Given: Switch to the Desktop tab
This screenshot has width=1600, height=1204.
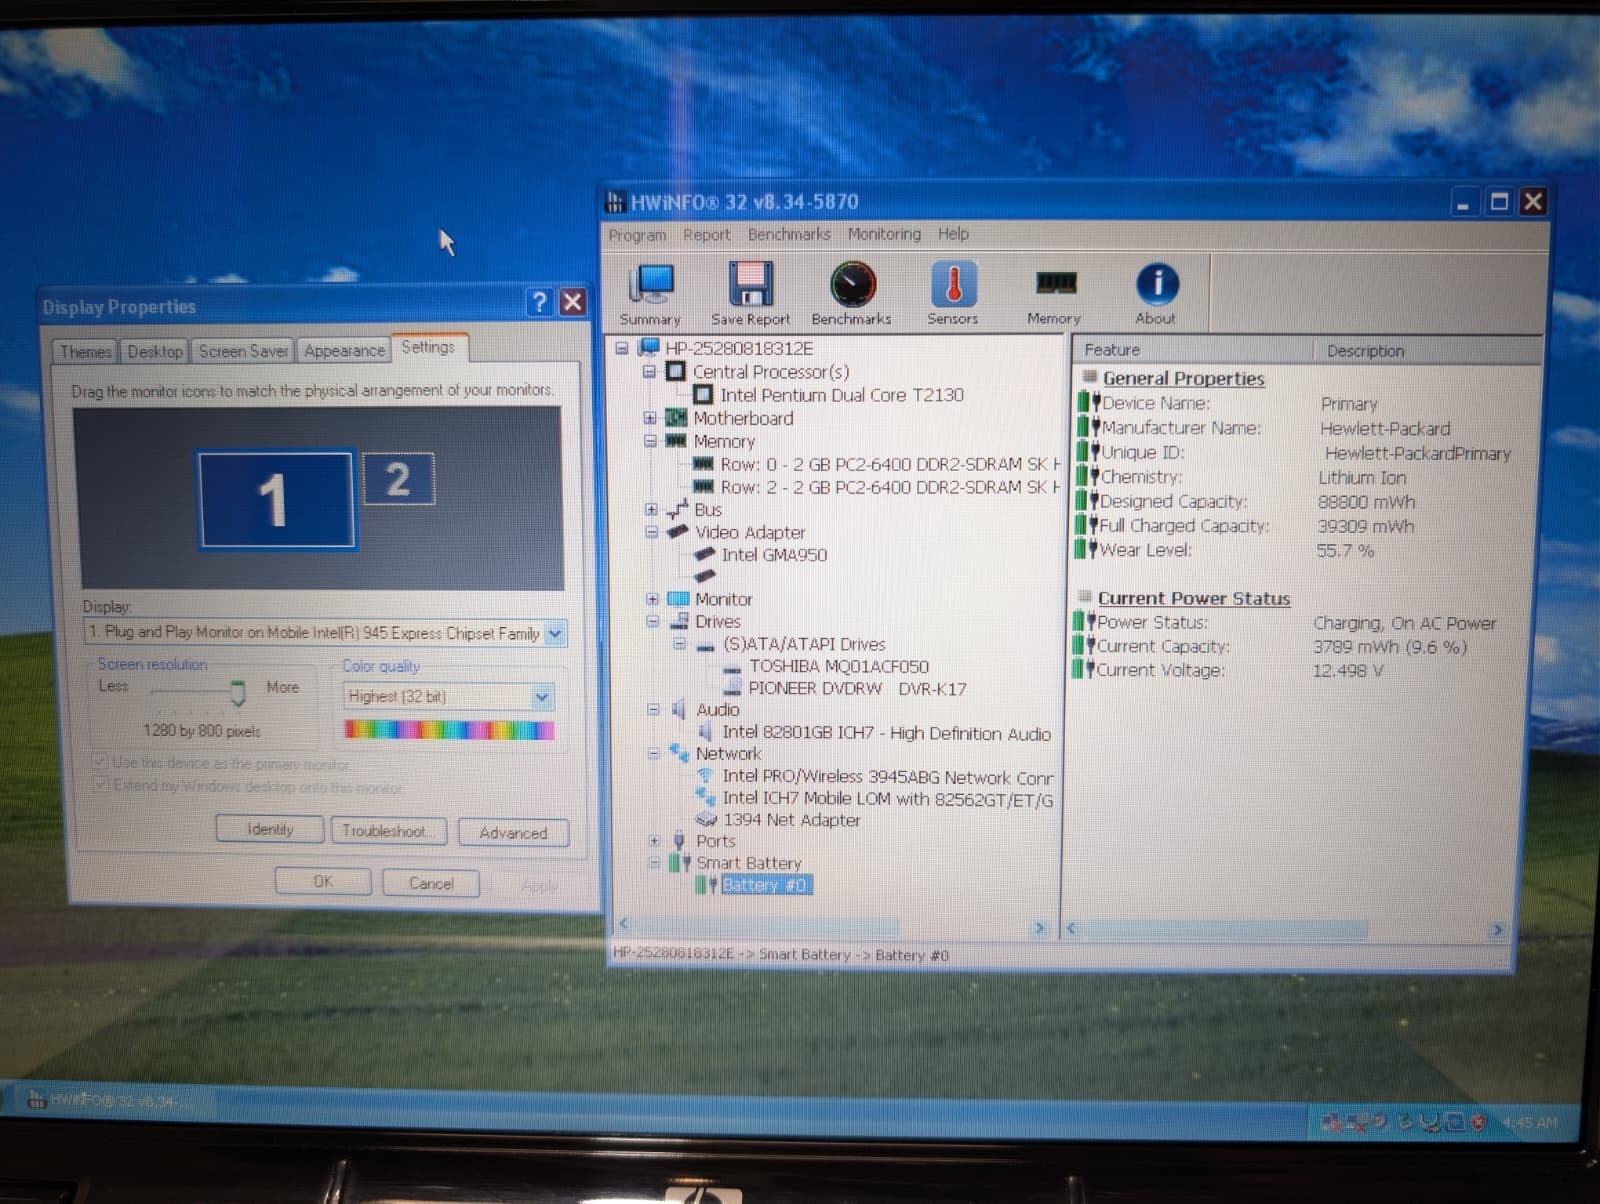Looking at the screenshot, I should tap(155, 352).
